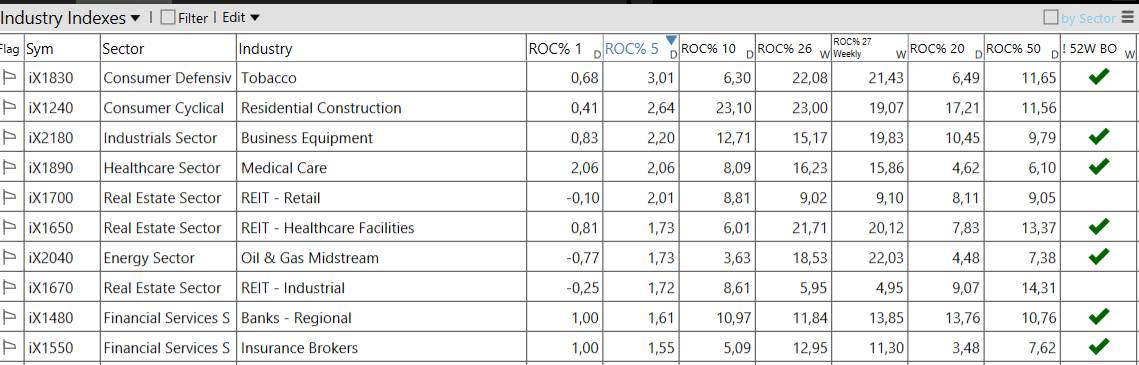Click the by Sector link
This screenshot has height=365, width=1139.
point(1088,18)
